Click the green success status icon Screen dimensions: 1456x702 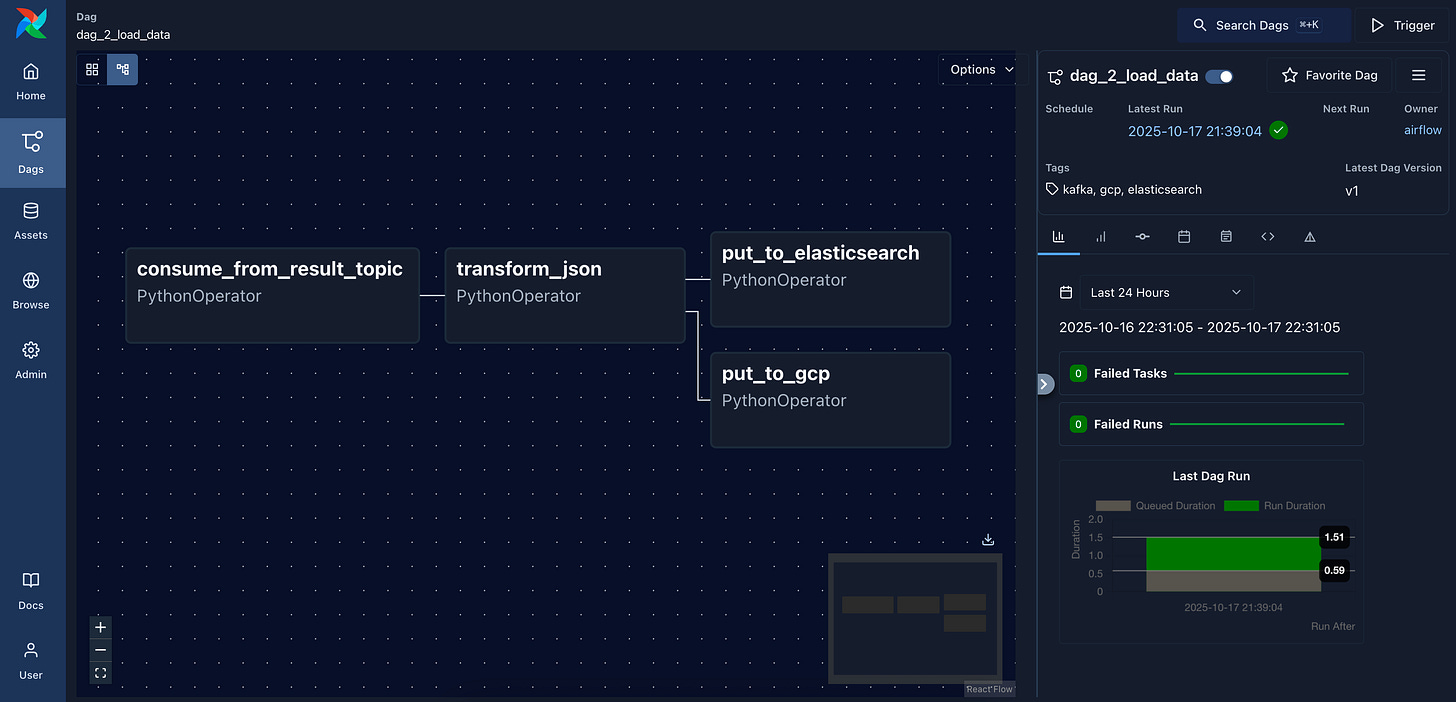1278,130
